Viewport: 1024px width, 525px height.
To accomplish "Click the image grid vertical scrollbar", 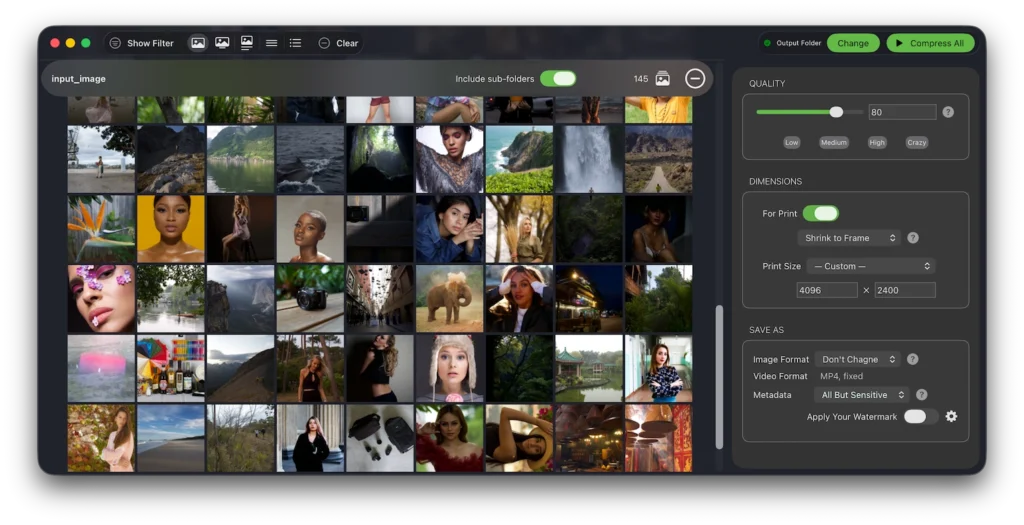I will [x=719, y=377].
